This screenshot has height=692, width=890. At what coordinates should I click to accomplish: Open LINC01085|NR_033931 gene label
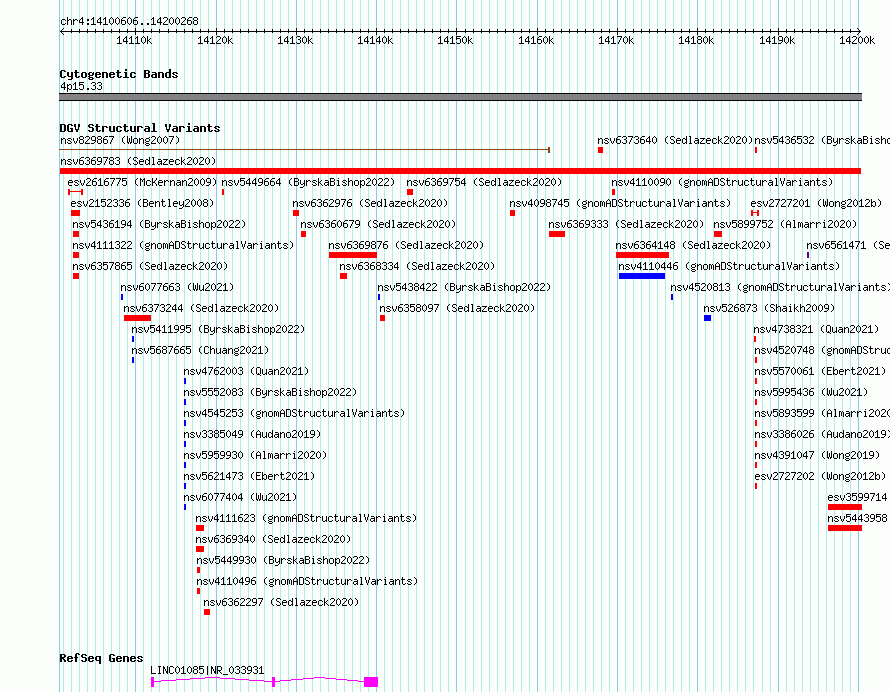pyautogui.click(x=207, y=670)
